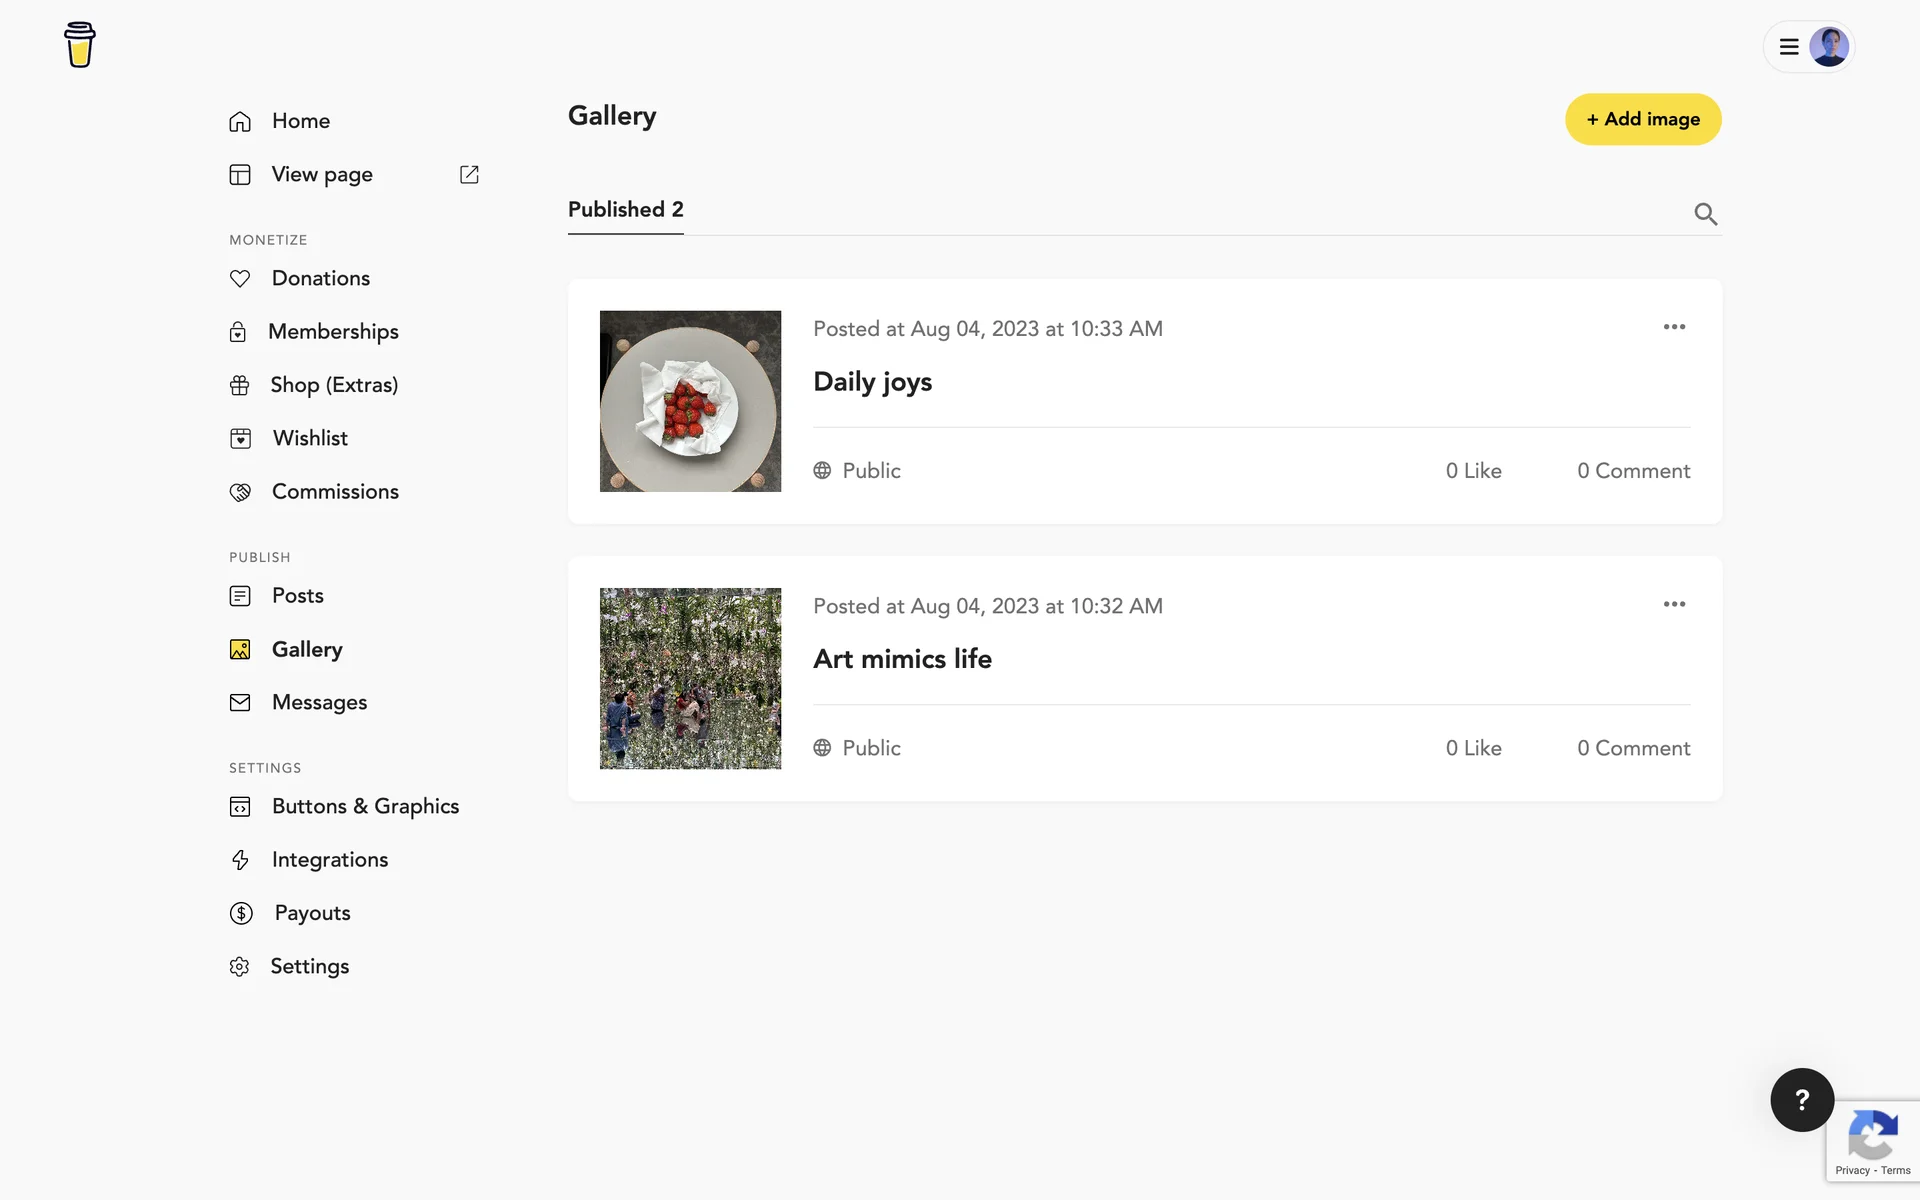Image resolution: width=1920 pixels, height=1200 pixels.
Task: Open Messages in the sidebar
Action: pyautogui.click(x=319, y=703)
